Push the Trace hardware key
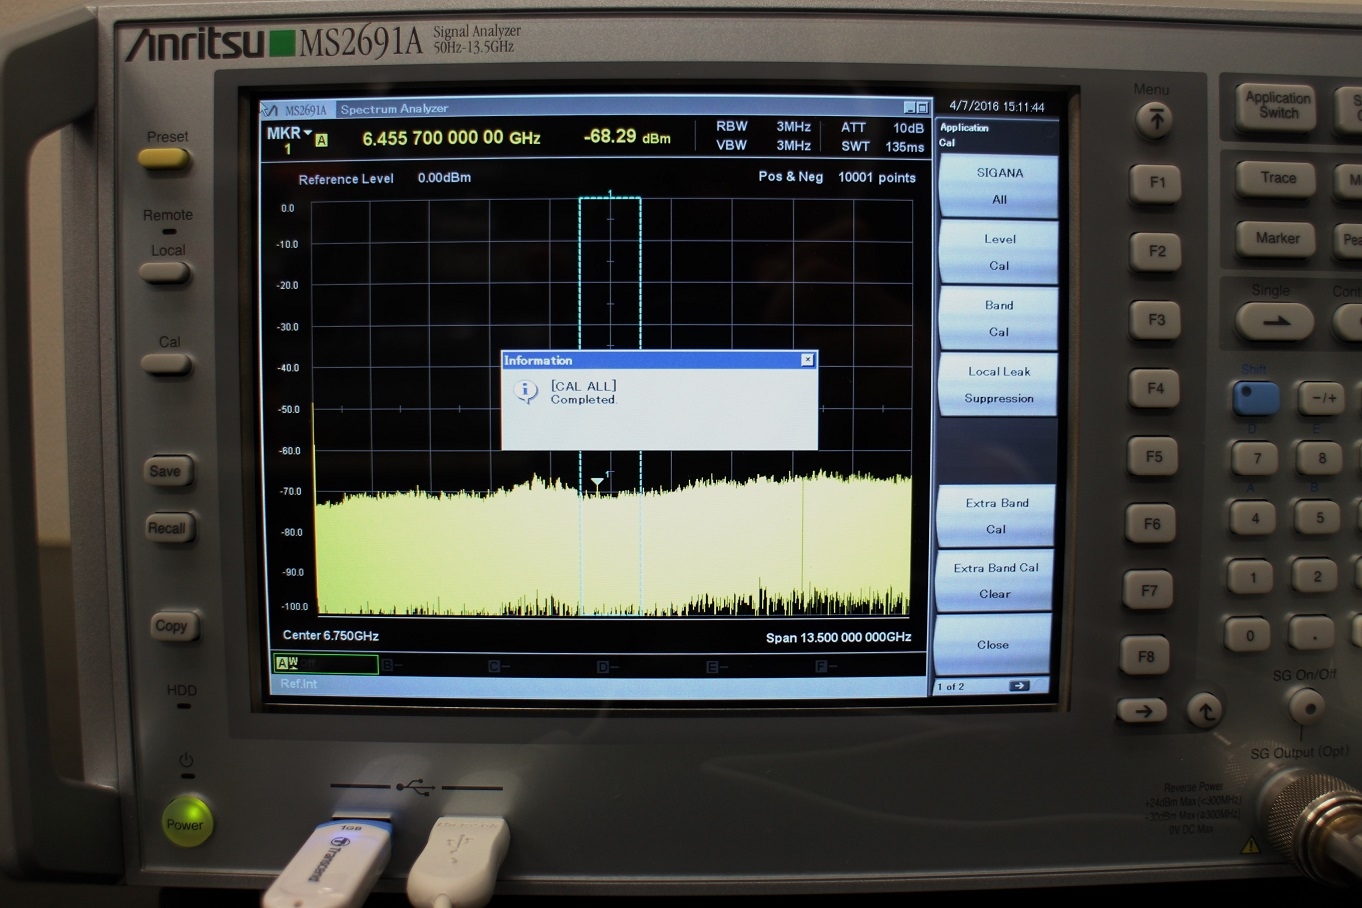 click(1277, 178)
